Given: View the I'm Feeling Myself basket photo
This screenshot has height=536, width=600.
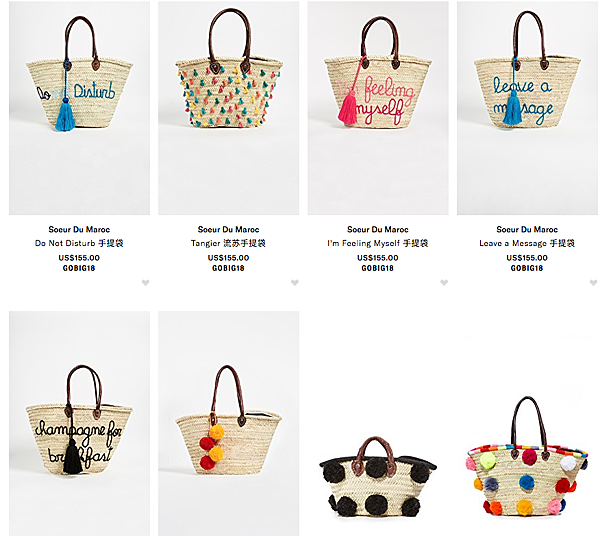Looking at the screenshot, I should click(378, 108).
